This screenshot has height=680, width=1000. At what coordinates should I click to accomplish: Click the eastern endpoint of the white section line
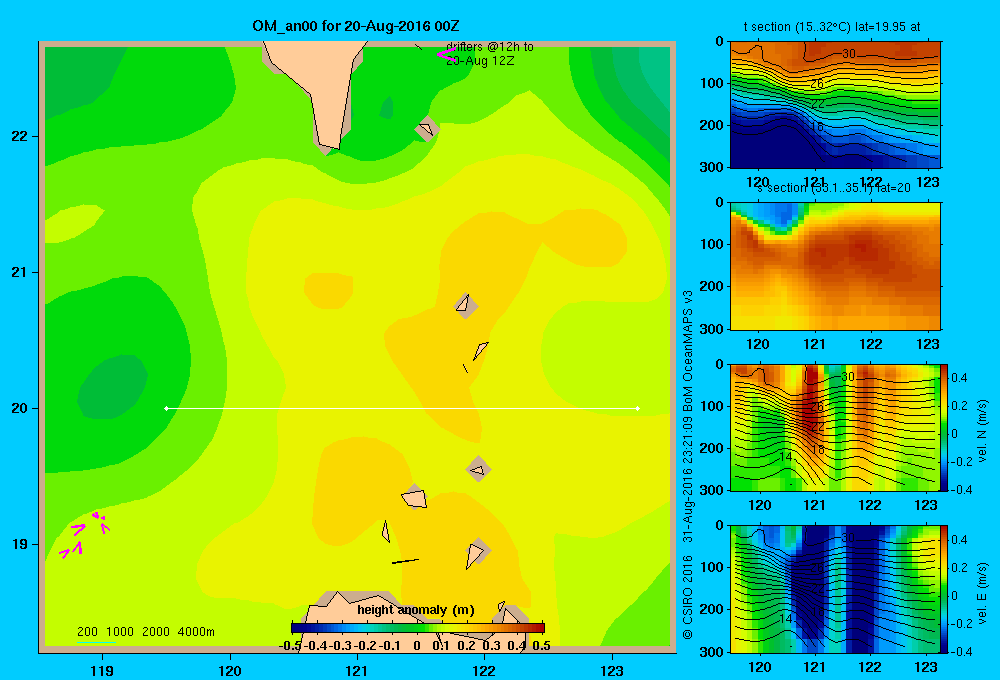638,408
